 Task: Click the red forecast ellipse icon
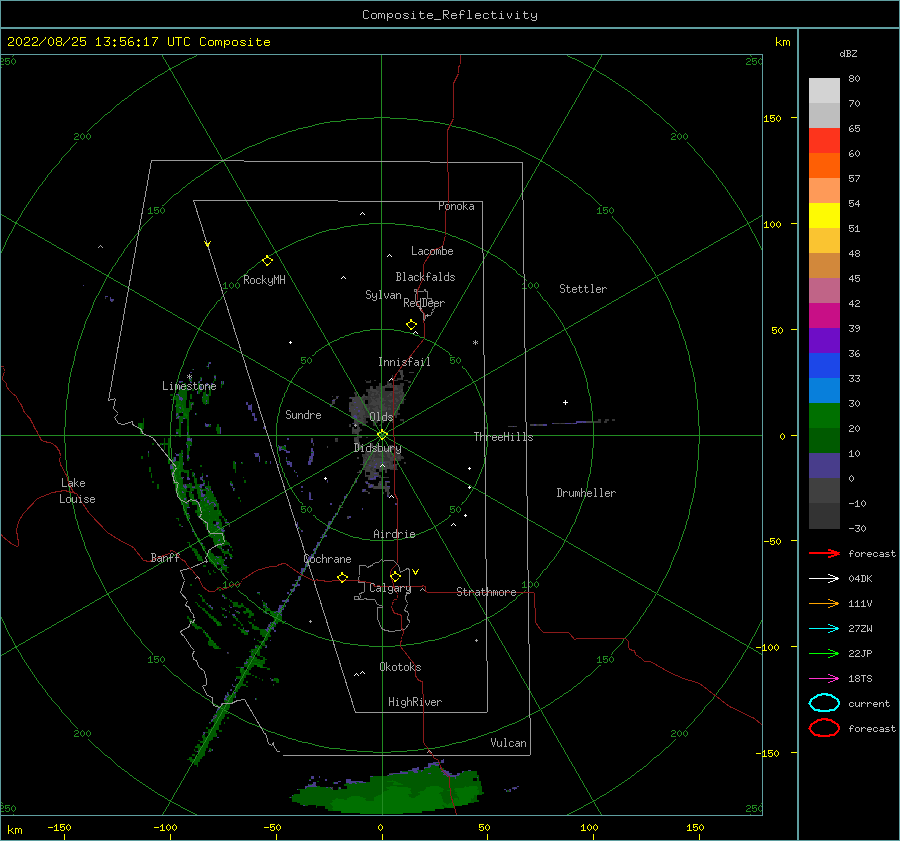coord(824,728)
